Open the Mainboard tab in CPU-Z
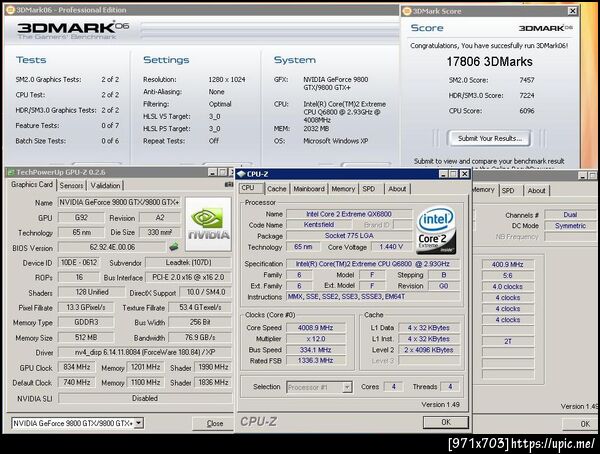Viewport: 600px width, 454px height. click(309, 189)
